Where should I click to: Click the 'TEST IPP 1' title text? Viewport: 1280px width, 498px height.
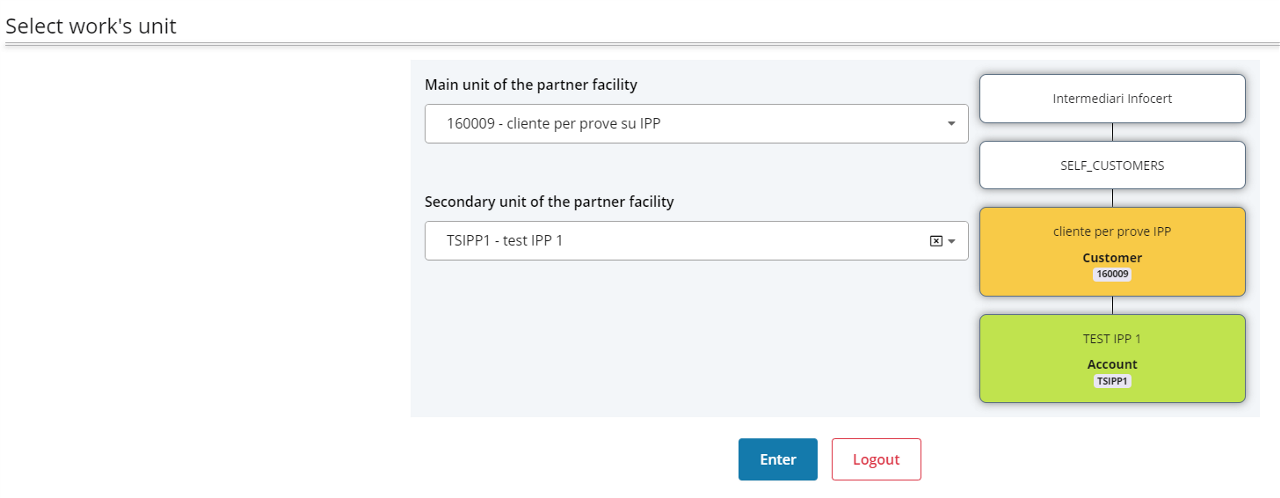point(1112,338)
